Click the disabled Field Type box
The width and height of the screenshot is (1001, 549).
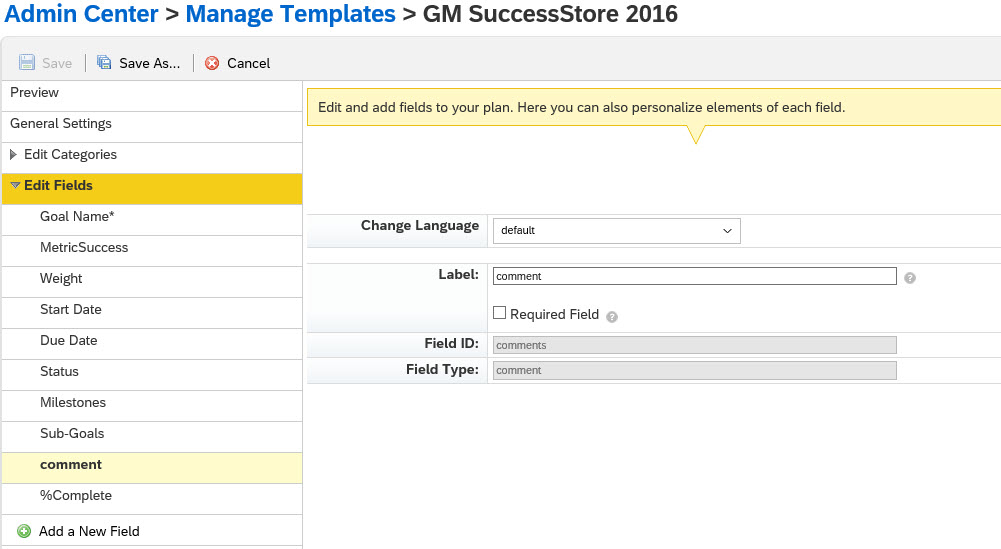pos(695,370)
